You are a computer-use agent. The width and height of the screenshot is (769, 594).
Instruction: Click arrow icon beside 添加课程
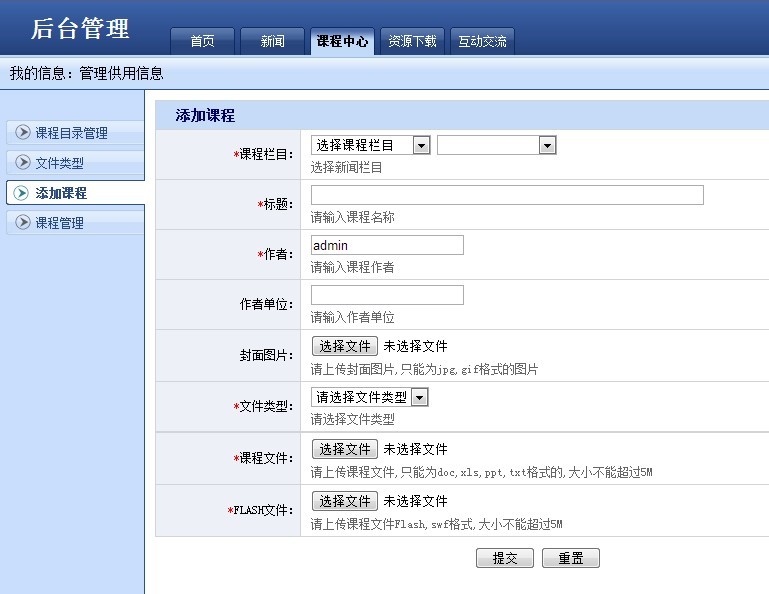(x=21, y=193)
